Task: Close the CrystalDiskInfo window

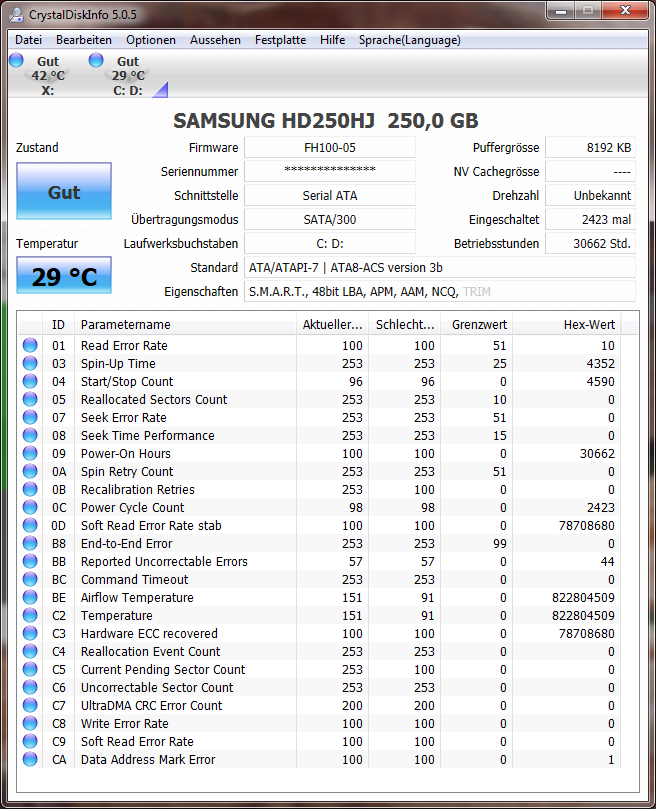Action: coord(625,10)
